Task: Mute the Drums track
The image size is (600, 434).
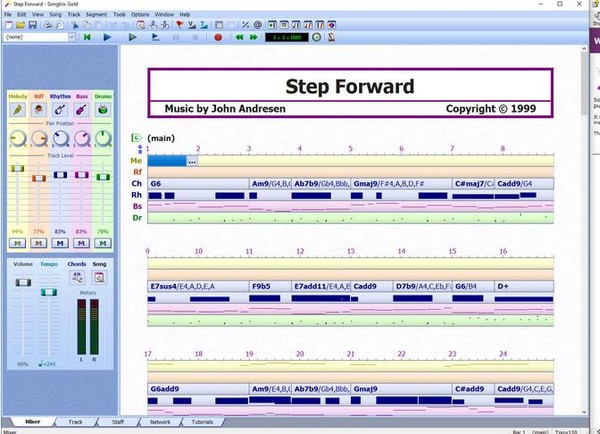Action: 102,243
